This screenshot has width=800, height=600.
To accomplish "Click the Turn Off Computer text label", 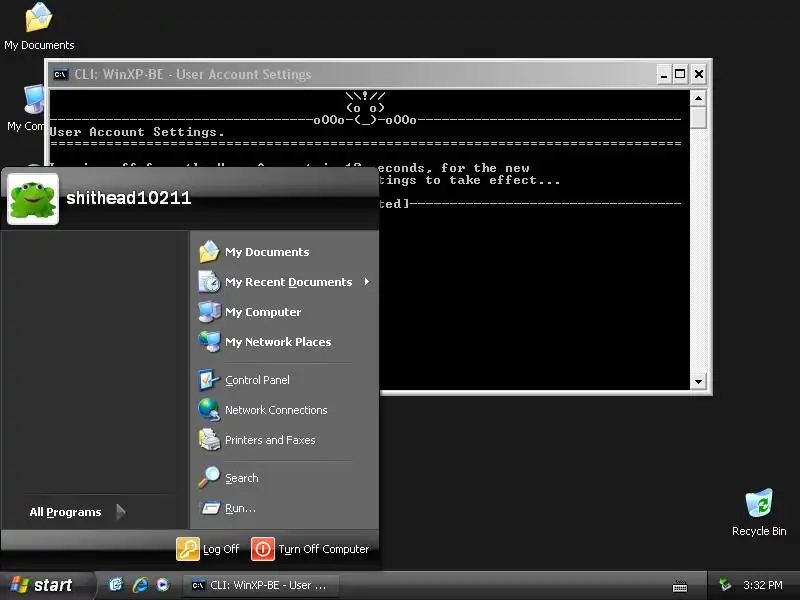I will click(x=323, y=549).
